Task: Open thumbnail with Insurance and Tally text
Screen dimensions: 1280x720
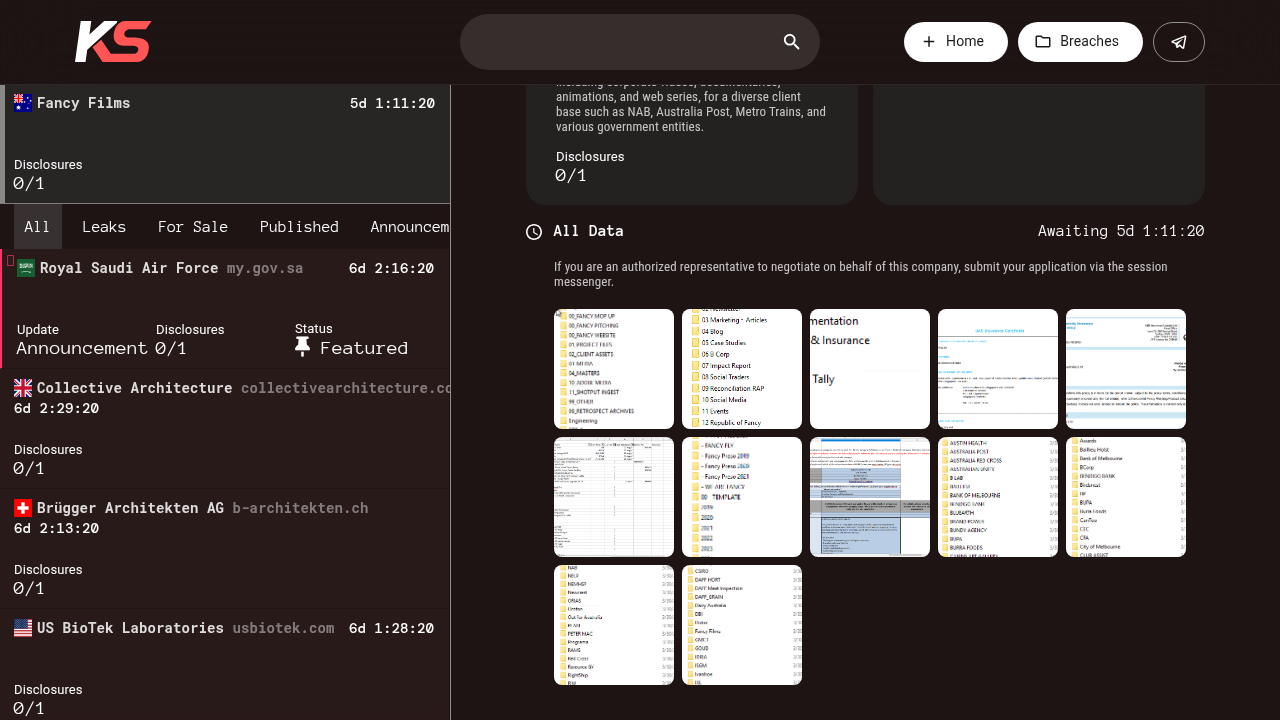Action: [x=870, y=369]
